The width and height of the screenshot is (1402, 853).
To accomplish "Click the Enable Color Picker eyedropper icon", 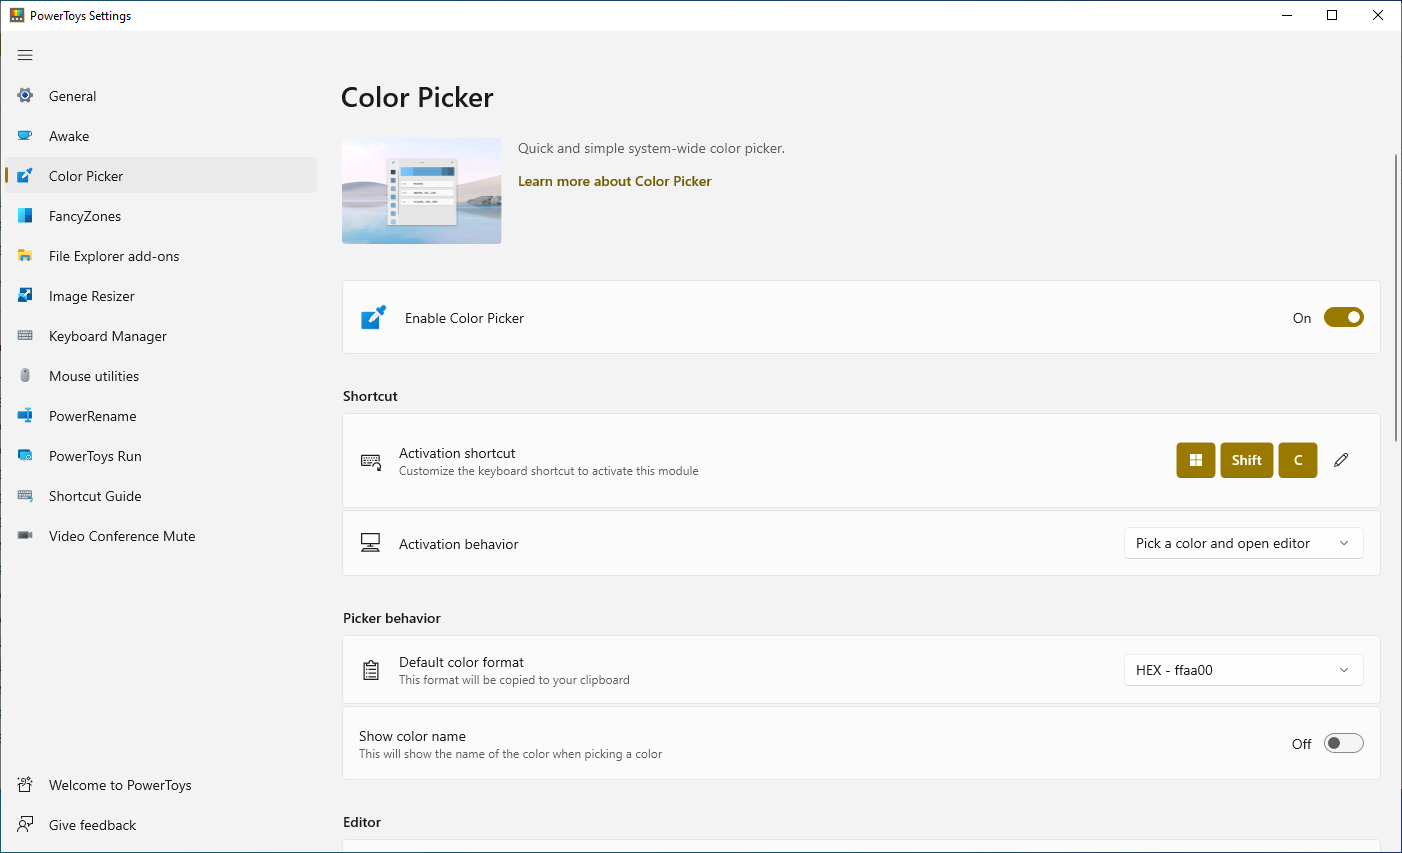I will [373, 318].
